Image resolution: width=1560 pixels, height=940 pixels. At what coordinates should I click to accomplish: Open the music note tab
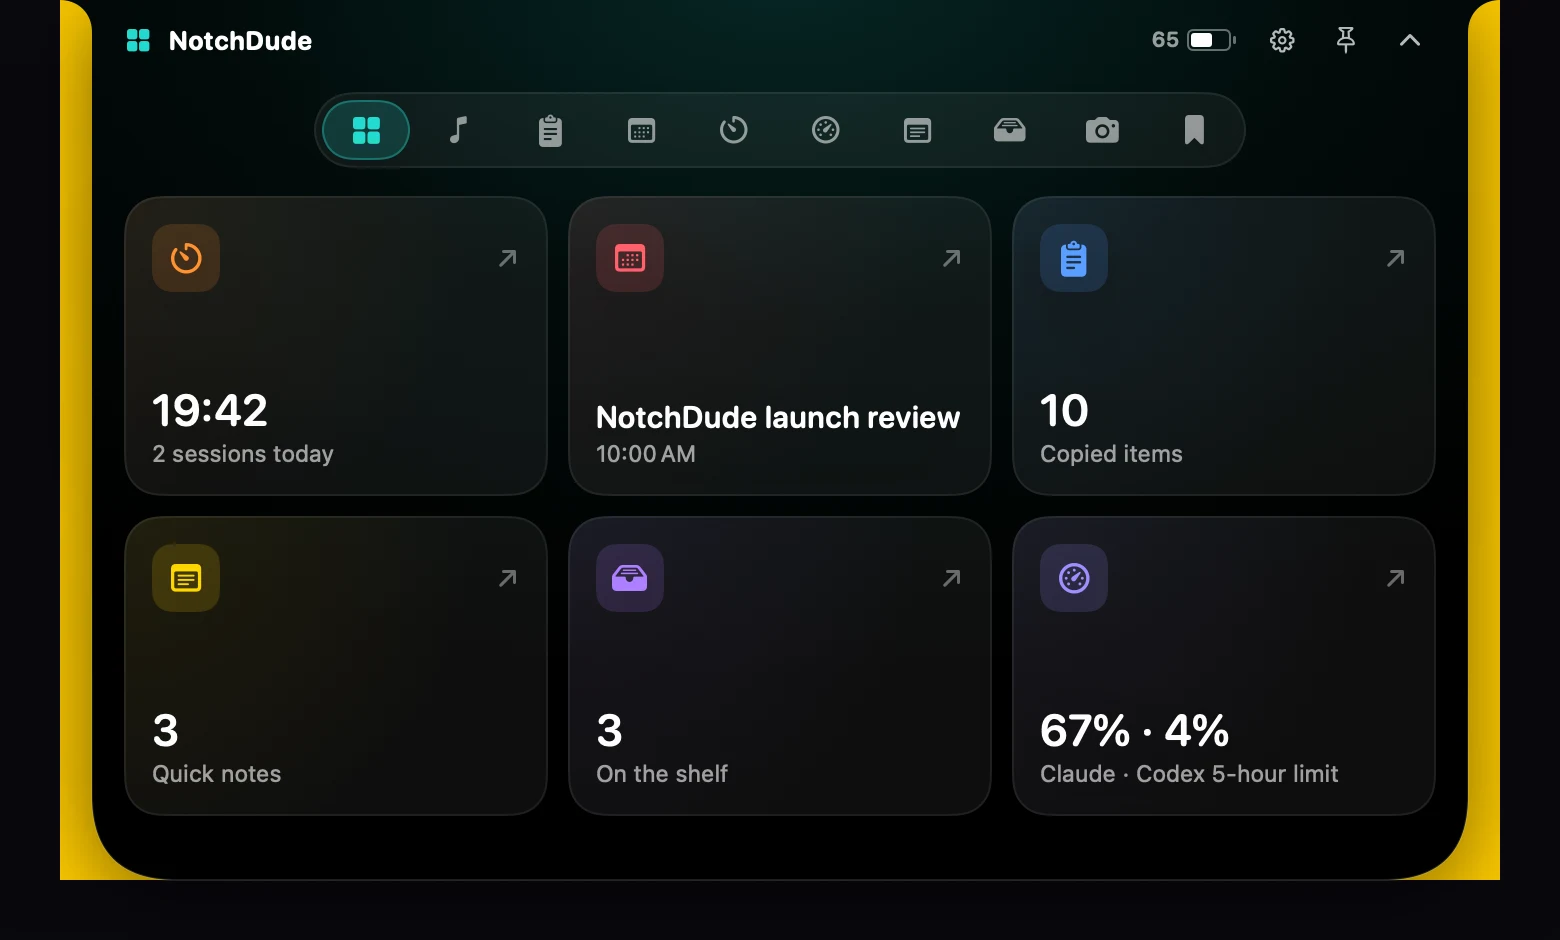coord(458,130)
